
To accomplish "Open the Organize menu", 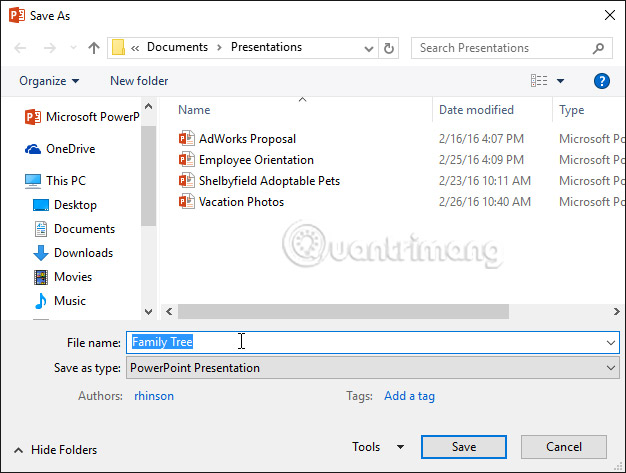I will (x=49, y=81).
